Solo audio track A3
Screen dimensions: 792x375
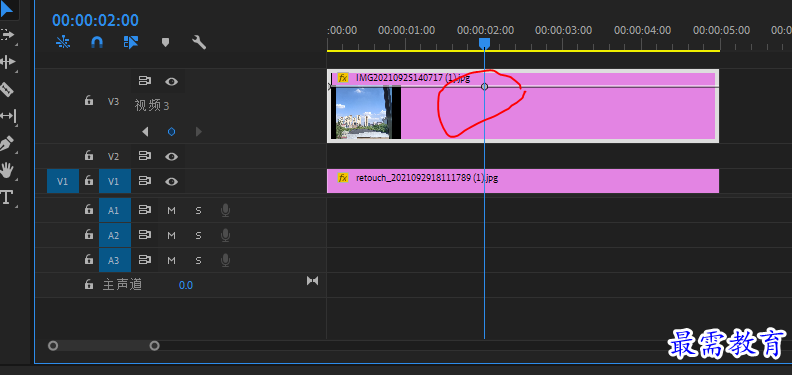(x=199, y=261)
